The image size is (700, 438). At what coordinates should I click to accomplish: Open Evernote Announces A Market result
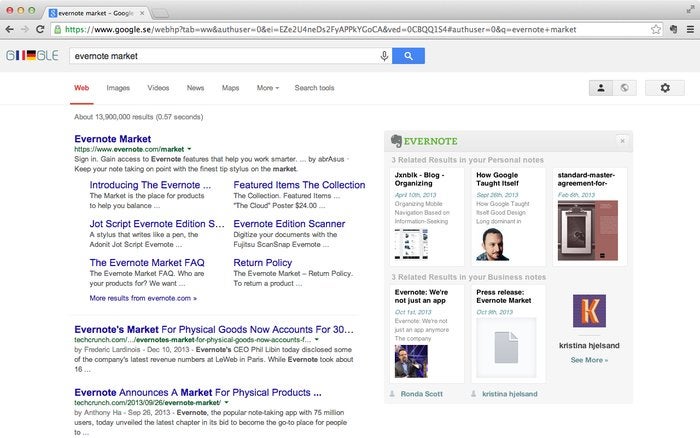[198, 392]
